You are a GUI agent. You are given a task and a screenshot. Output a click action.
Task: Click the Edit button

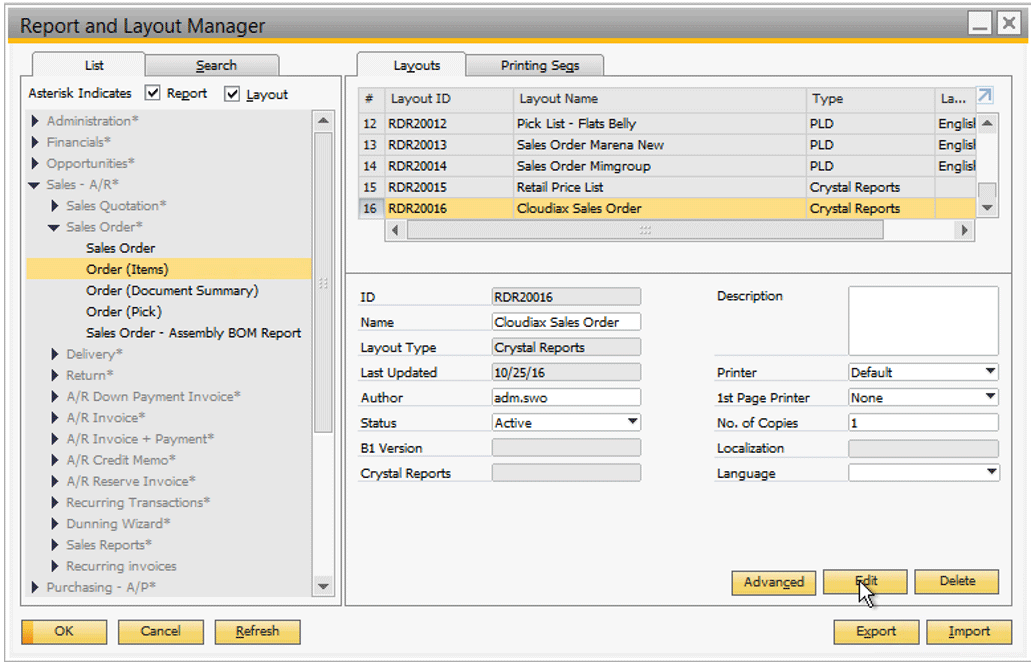point(864,582)
